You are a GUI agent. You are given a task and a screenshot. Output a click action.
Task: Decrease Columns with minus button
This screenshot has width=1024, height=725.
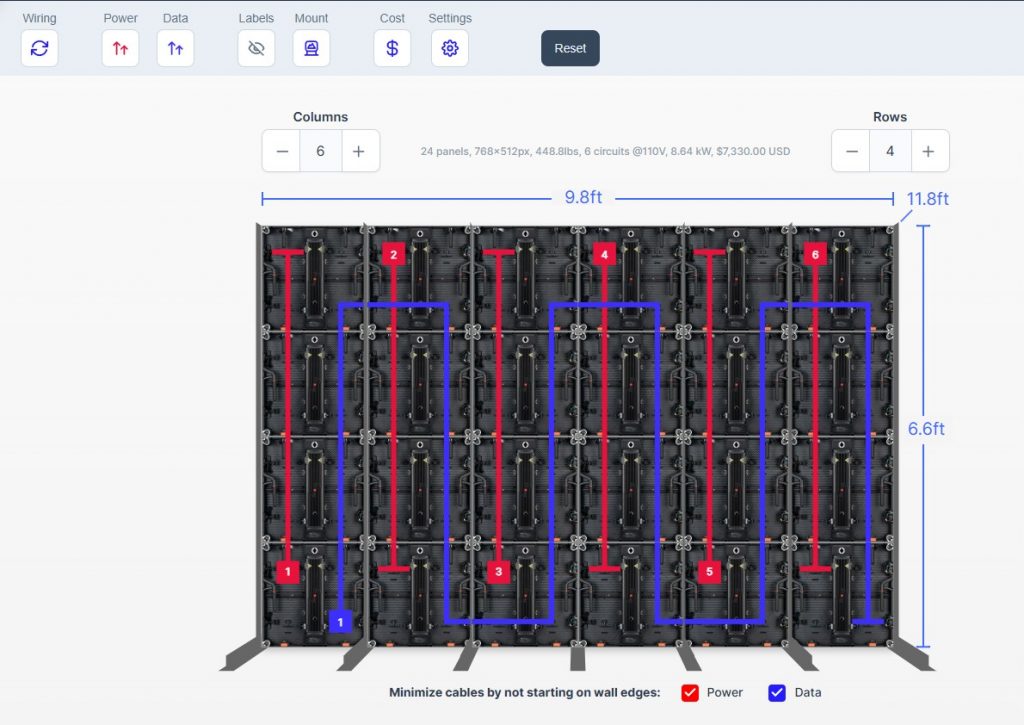(281, 152)
